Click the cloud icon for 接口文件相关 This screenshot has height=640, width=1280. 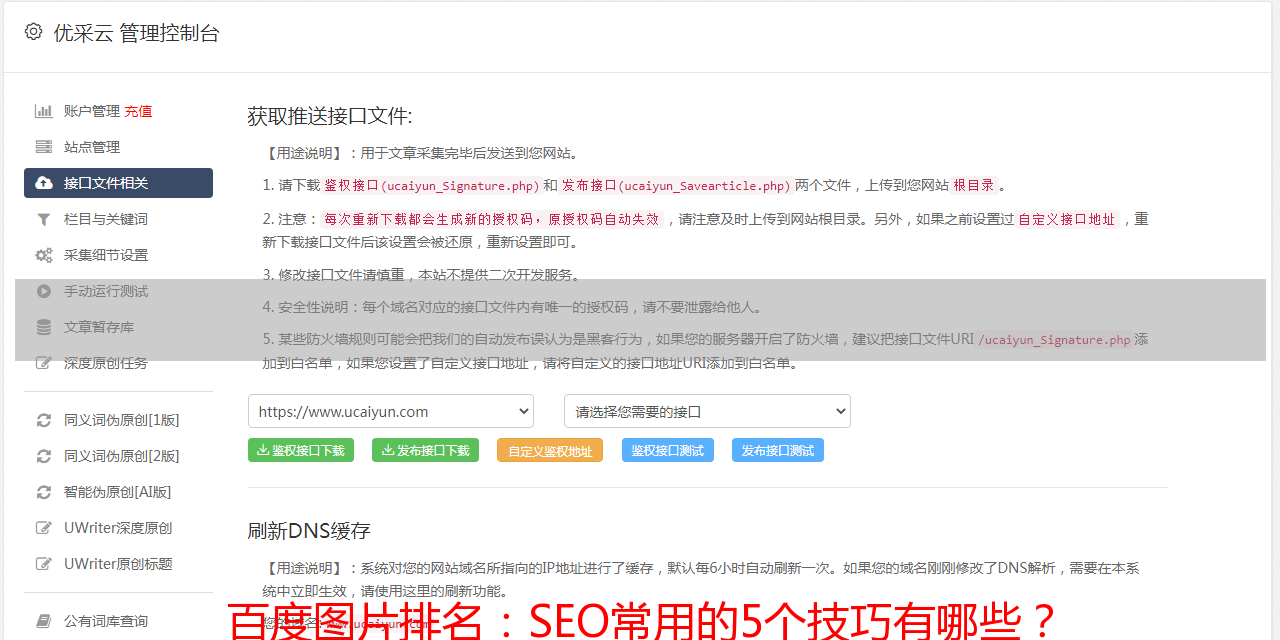click(x=44, y=183)
